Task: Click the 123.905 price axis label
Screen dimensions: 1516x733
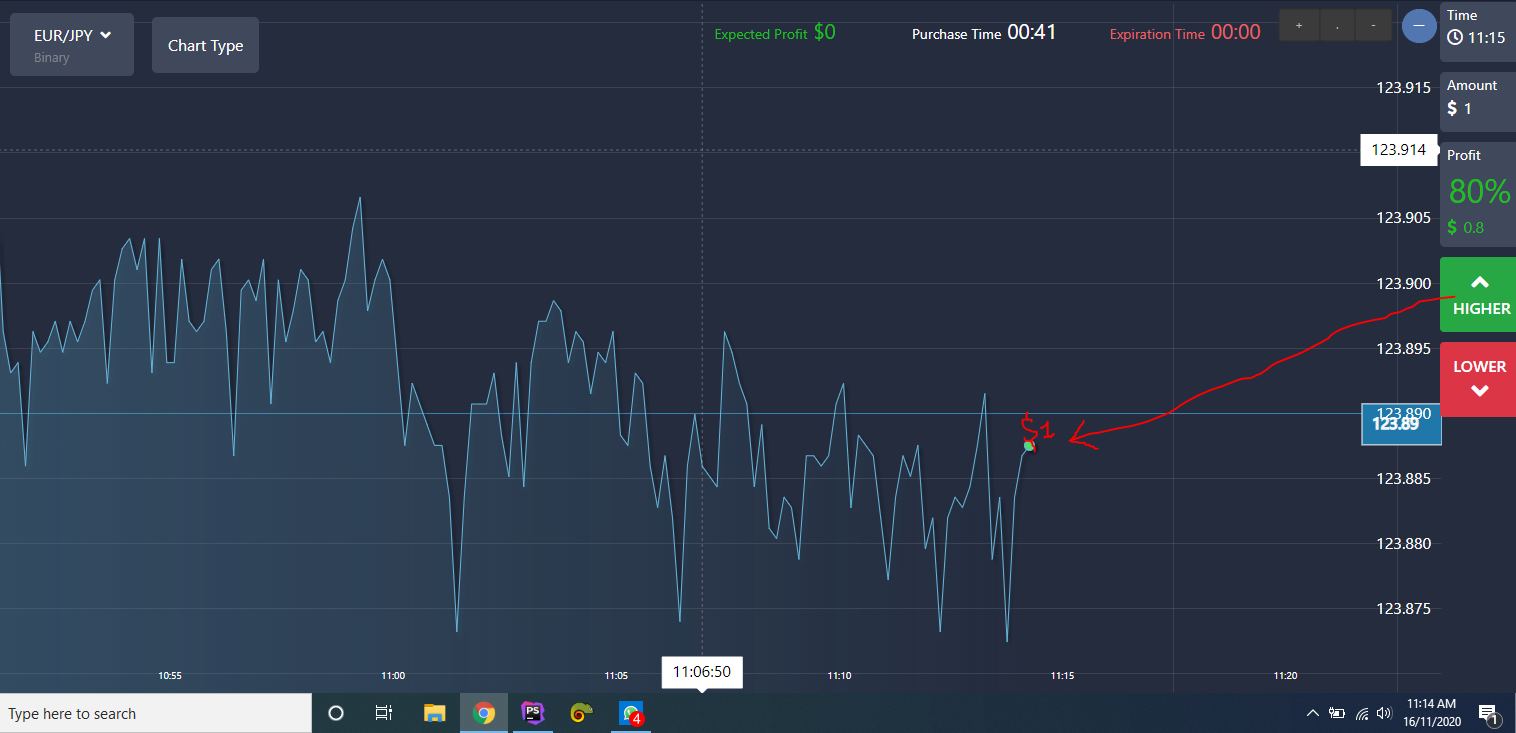Action: coord(1403,218)
